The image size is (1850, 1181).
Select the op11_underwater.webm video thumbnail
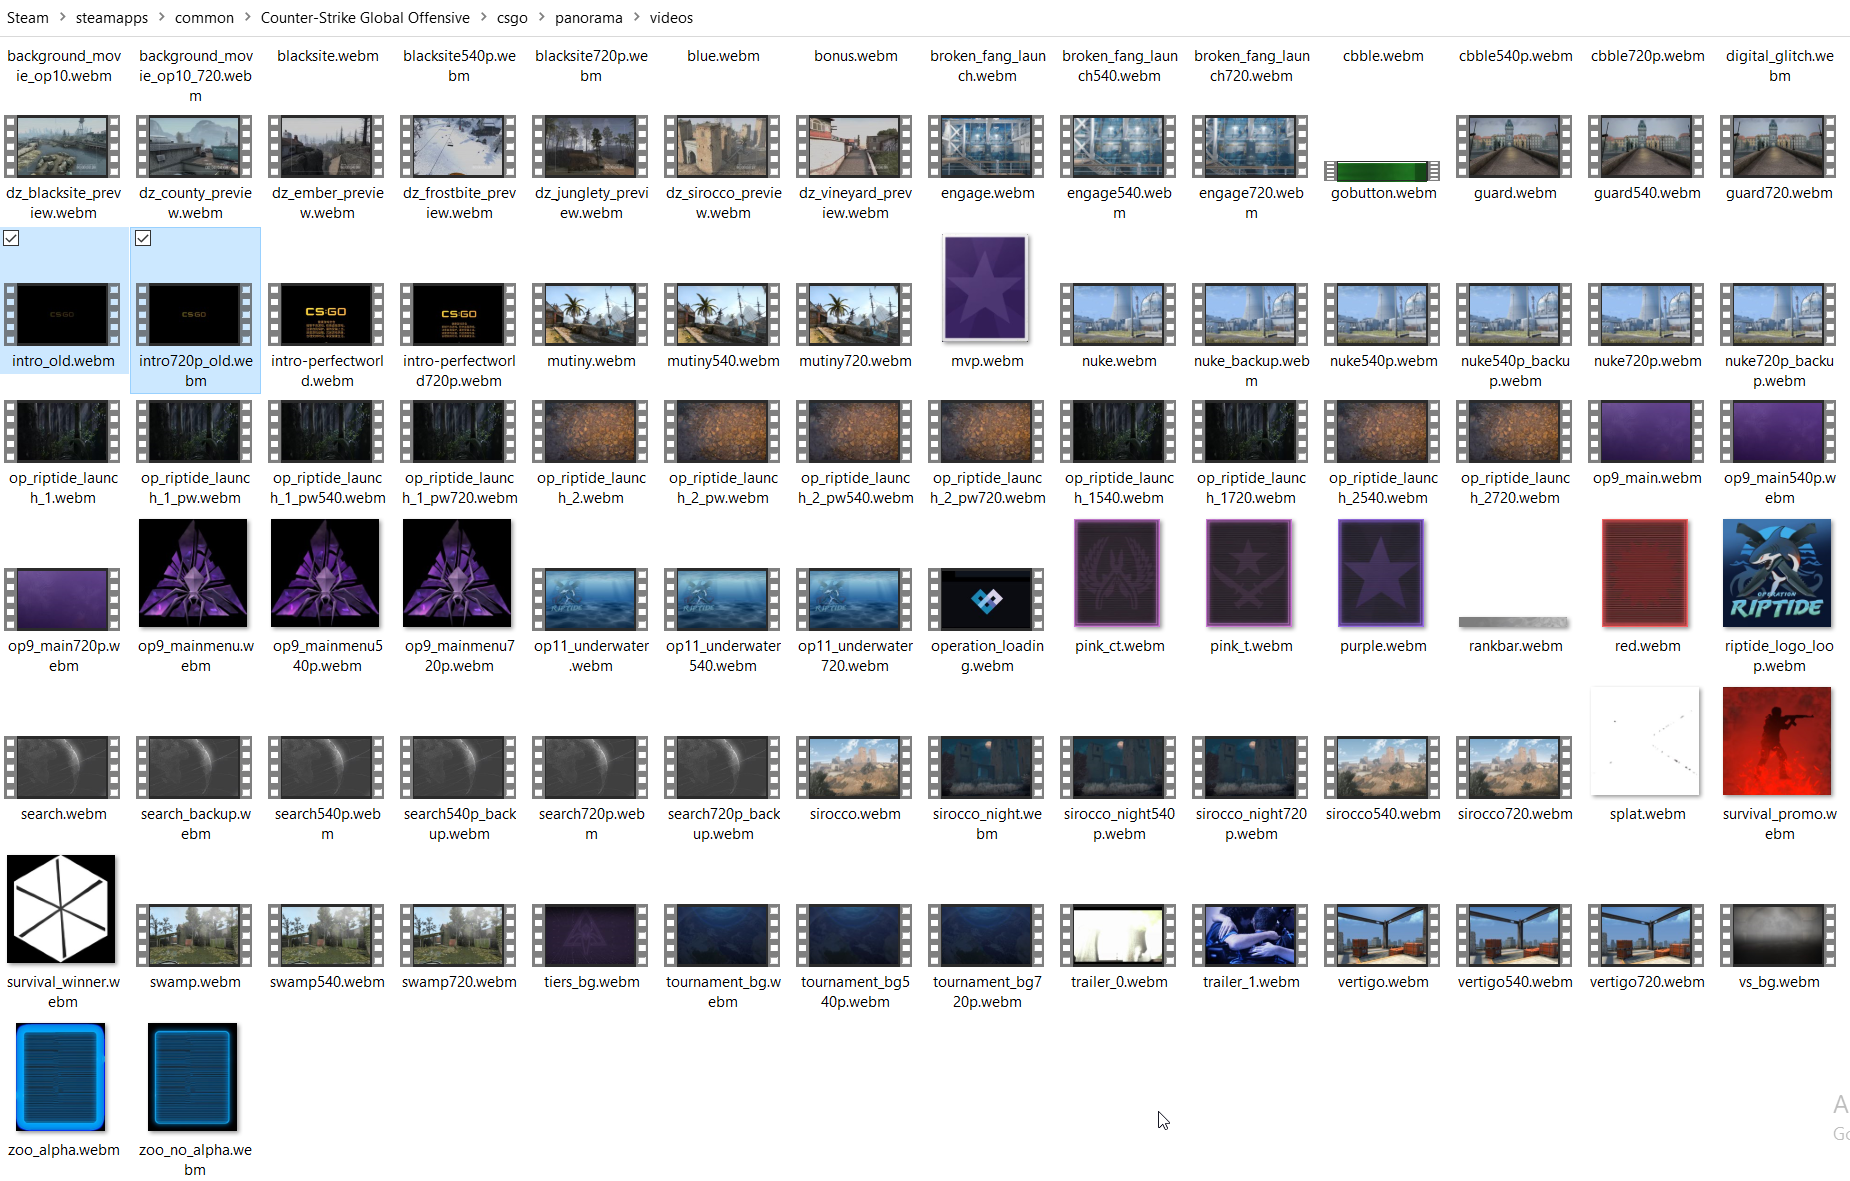pyautogui.click(x=590, y=599)
